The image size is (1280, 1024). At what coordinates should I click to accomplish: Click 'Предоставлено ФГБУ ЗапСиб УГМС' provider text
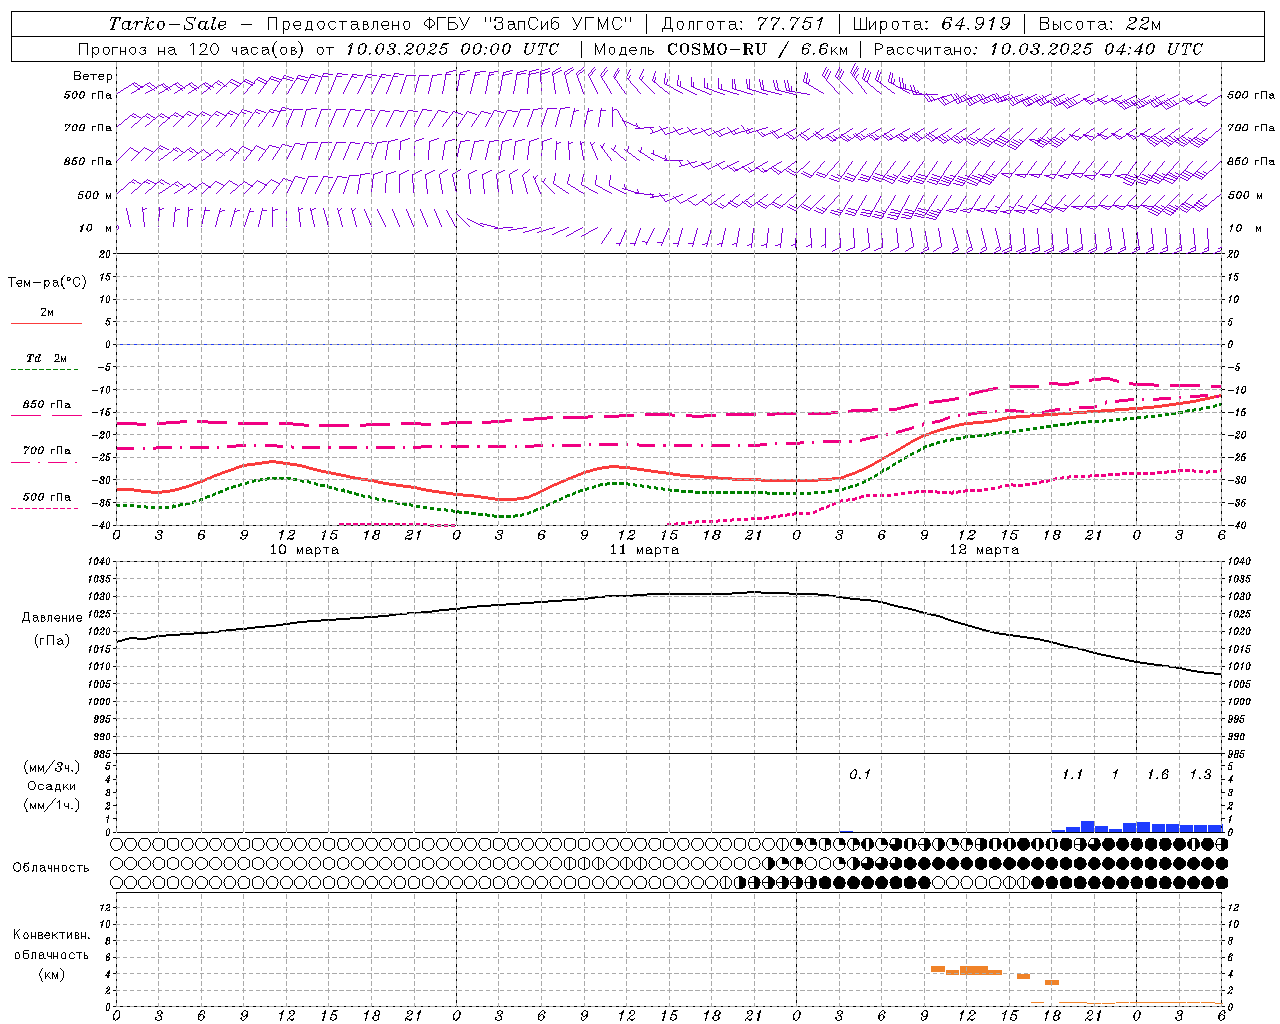pos(449,24)
